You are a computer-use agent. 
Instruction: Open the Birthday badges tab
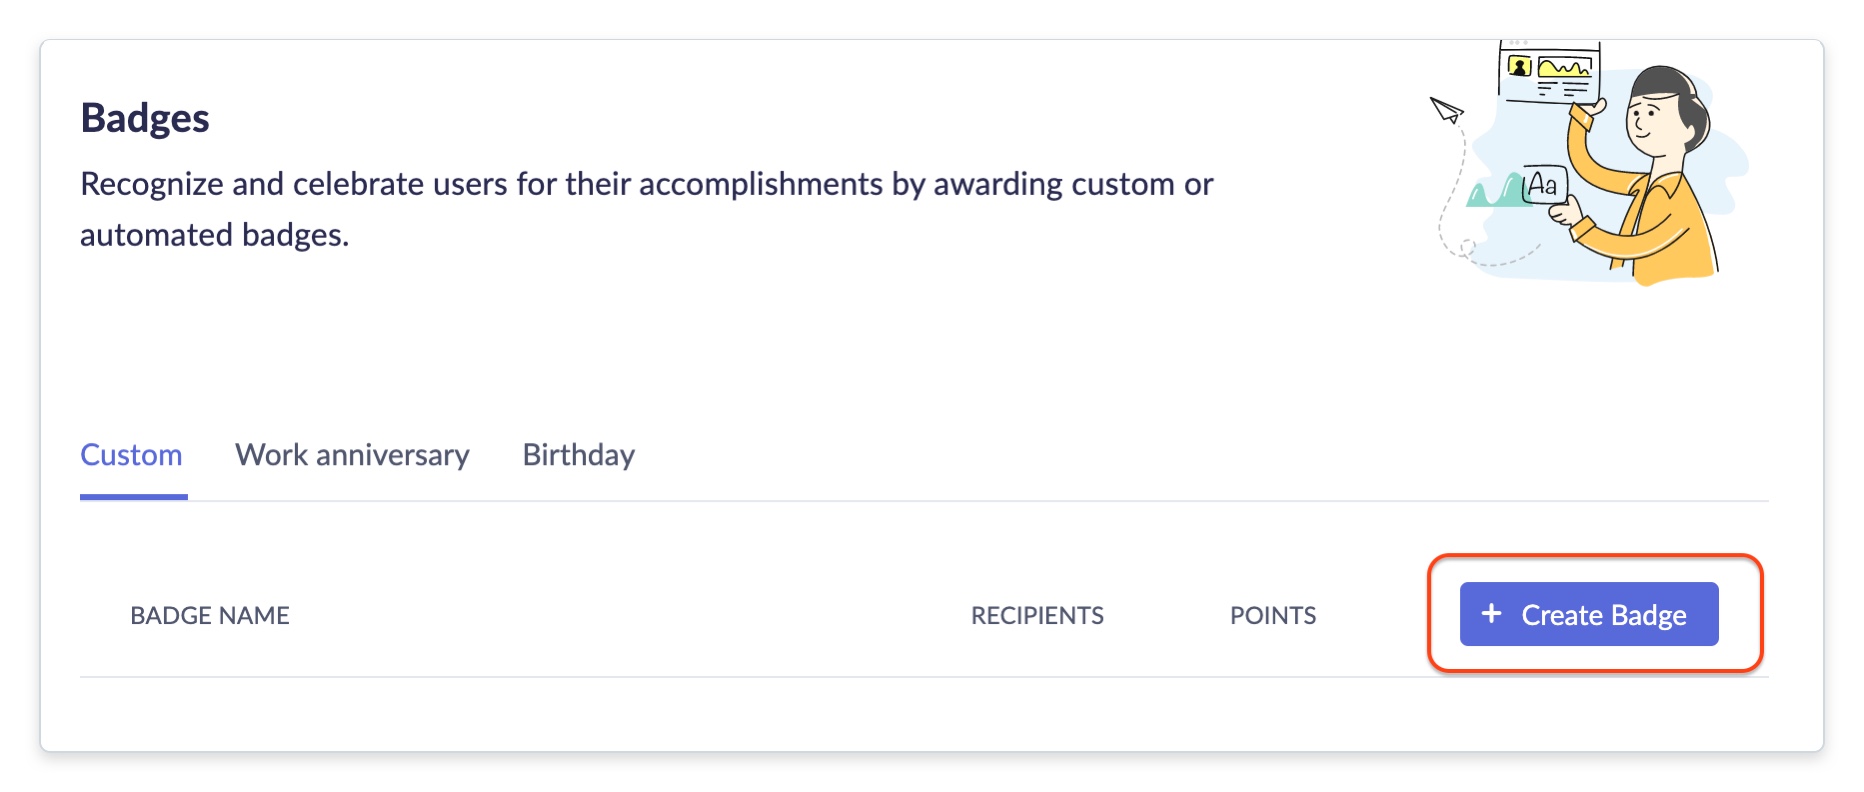(579, 455)
